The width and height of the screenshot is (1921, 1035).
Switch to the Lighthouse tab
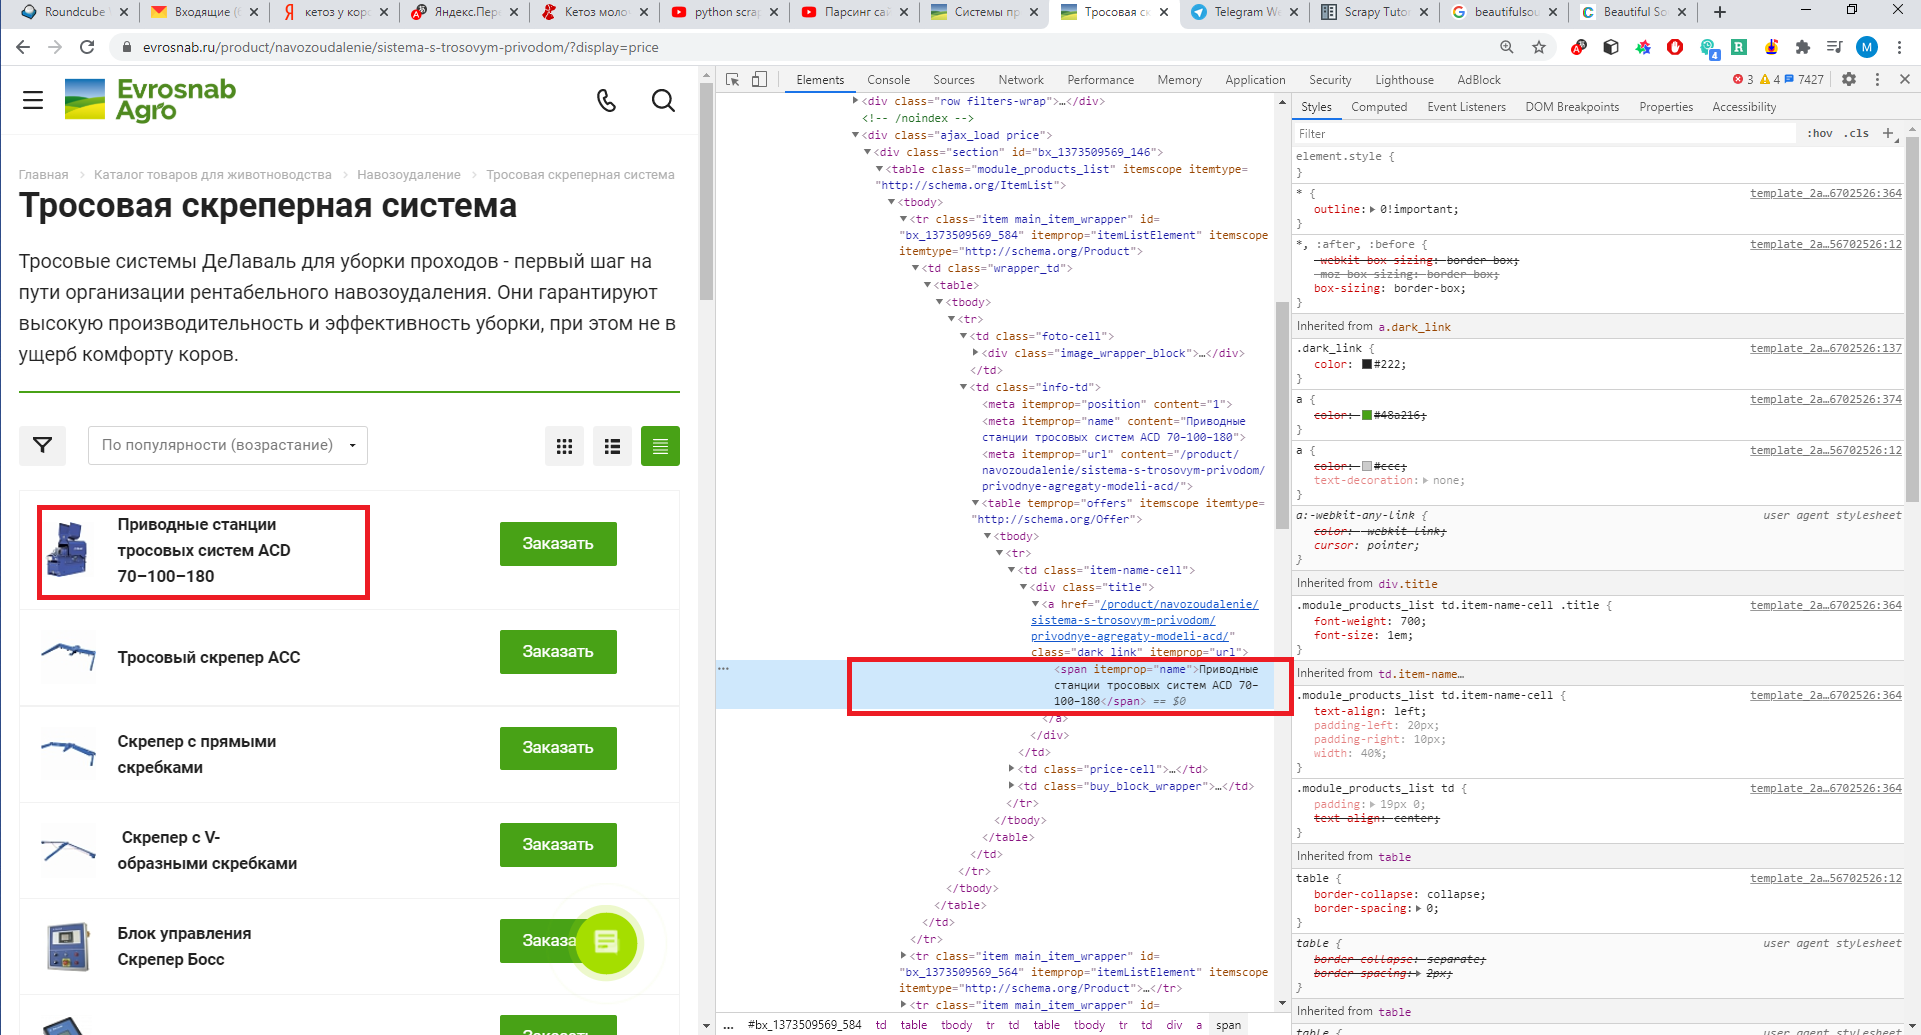point(1404,80)
